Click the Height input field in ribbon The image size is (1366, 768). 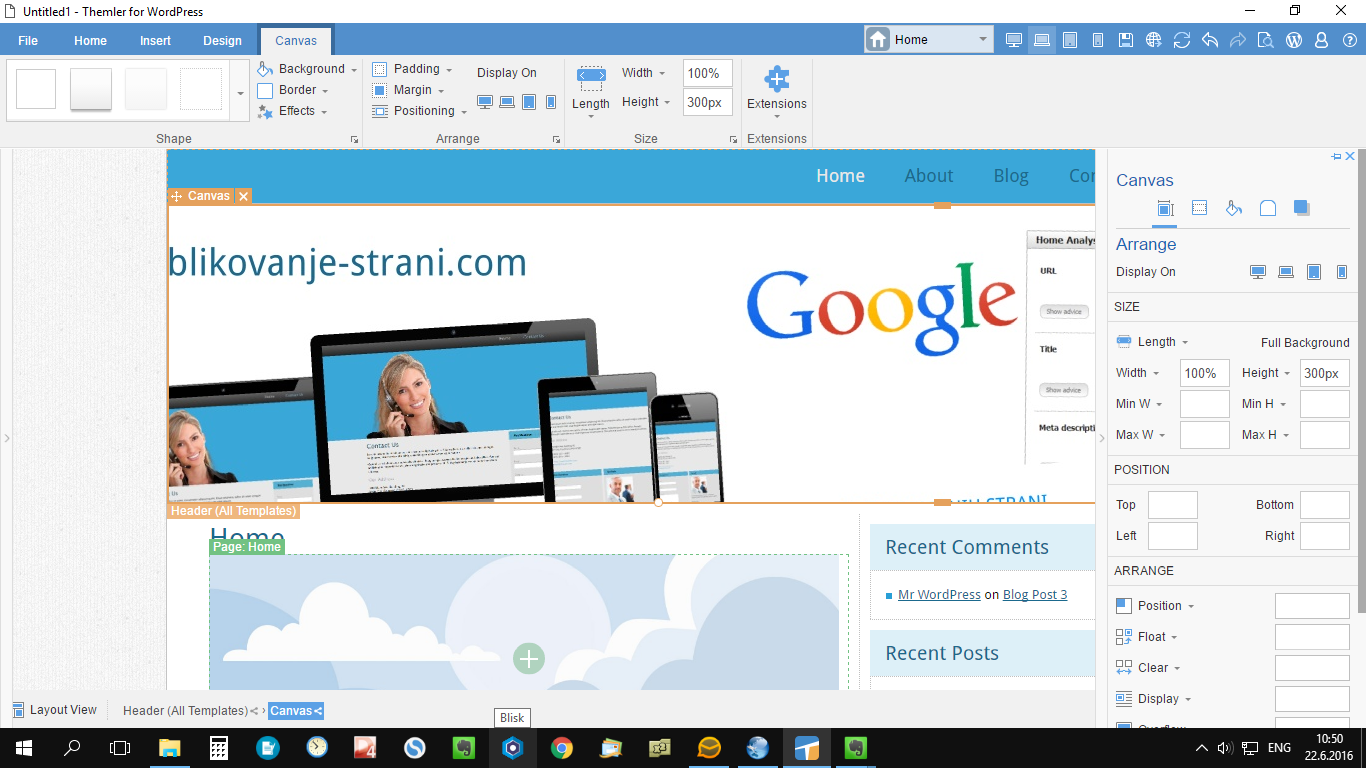pos(707,102)
